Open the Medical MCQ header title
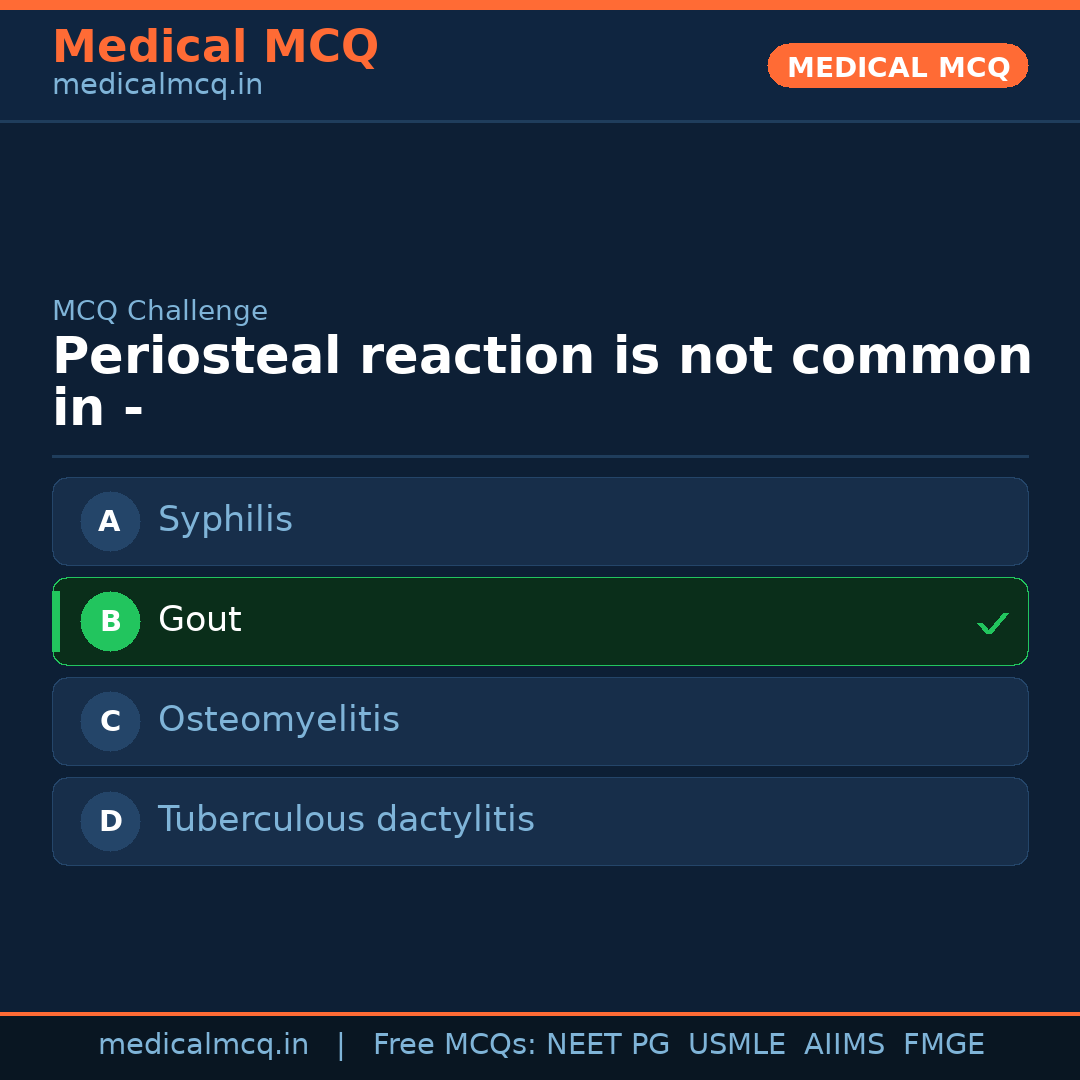 [x=215, y=47]
